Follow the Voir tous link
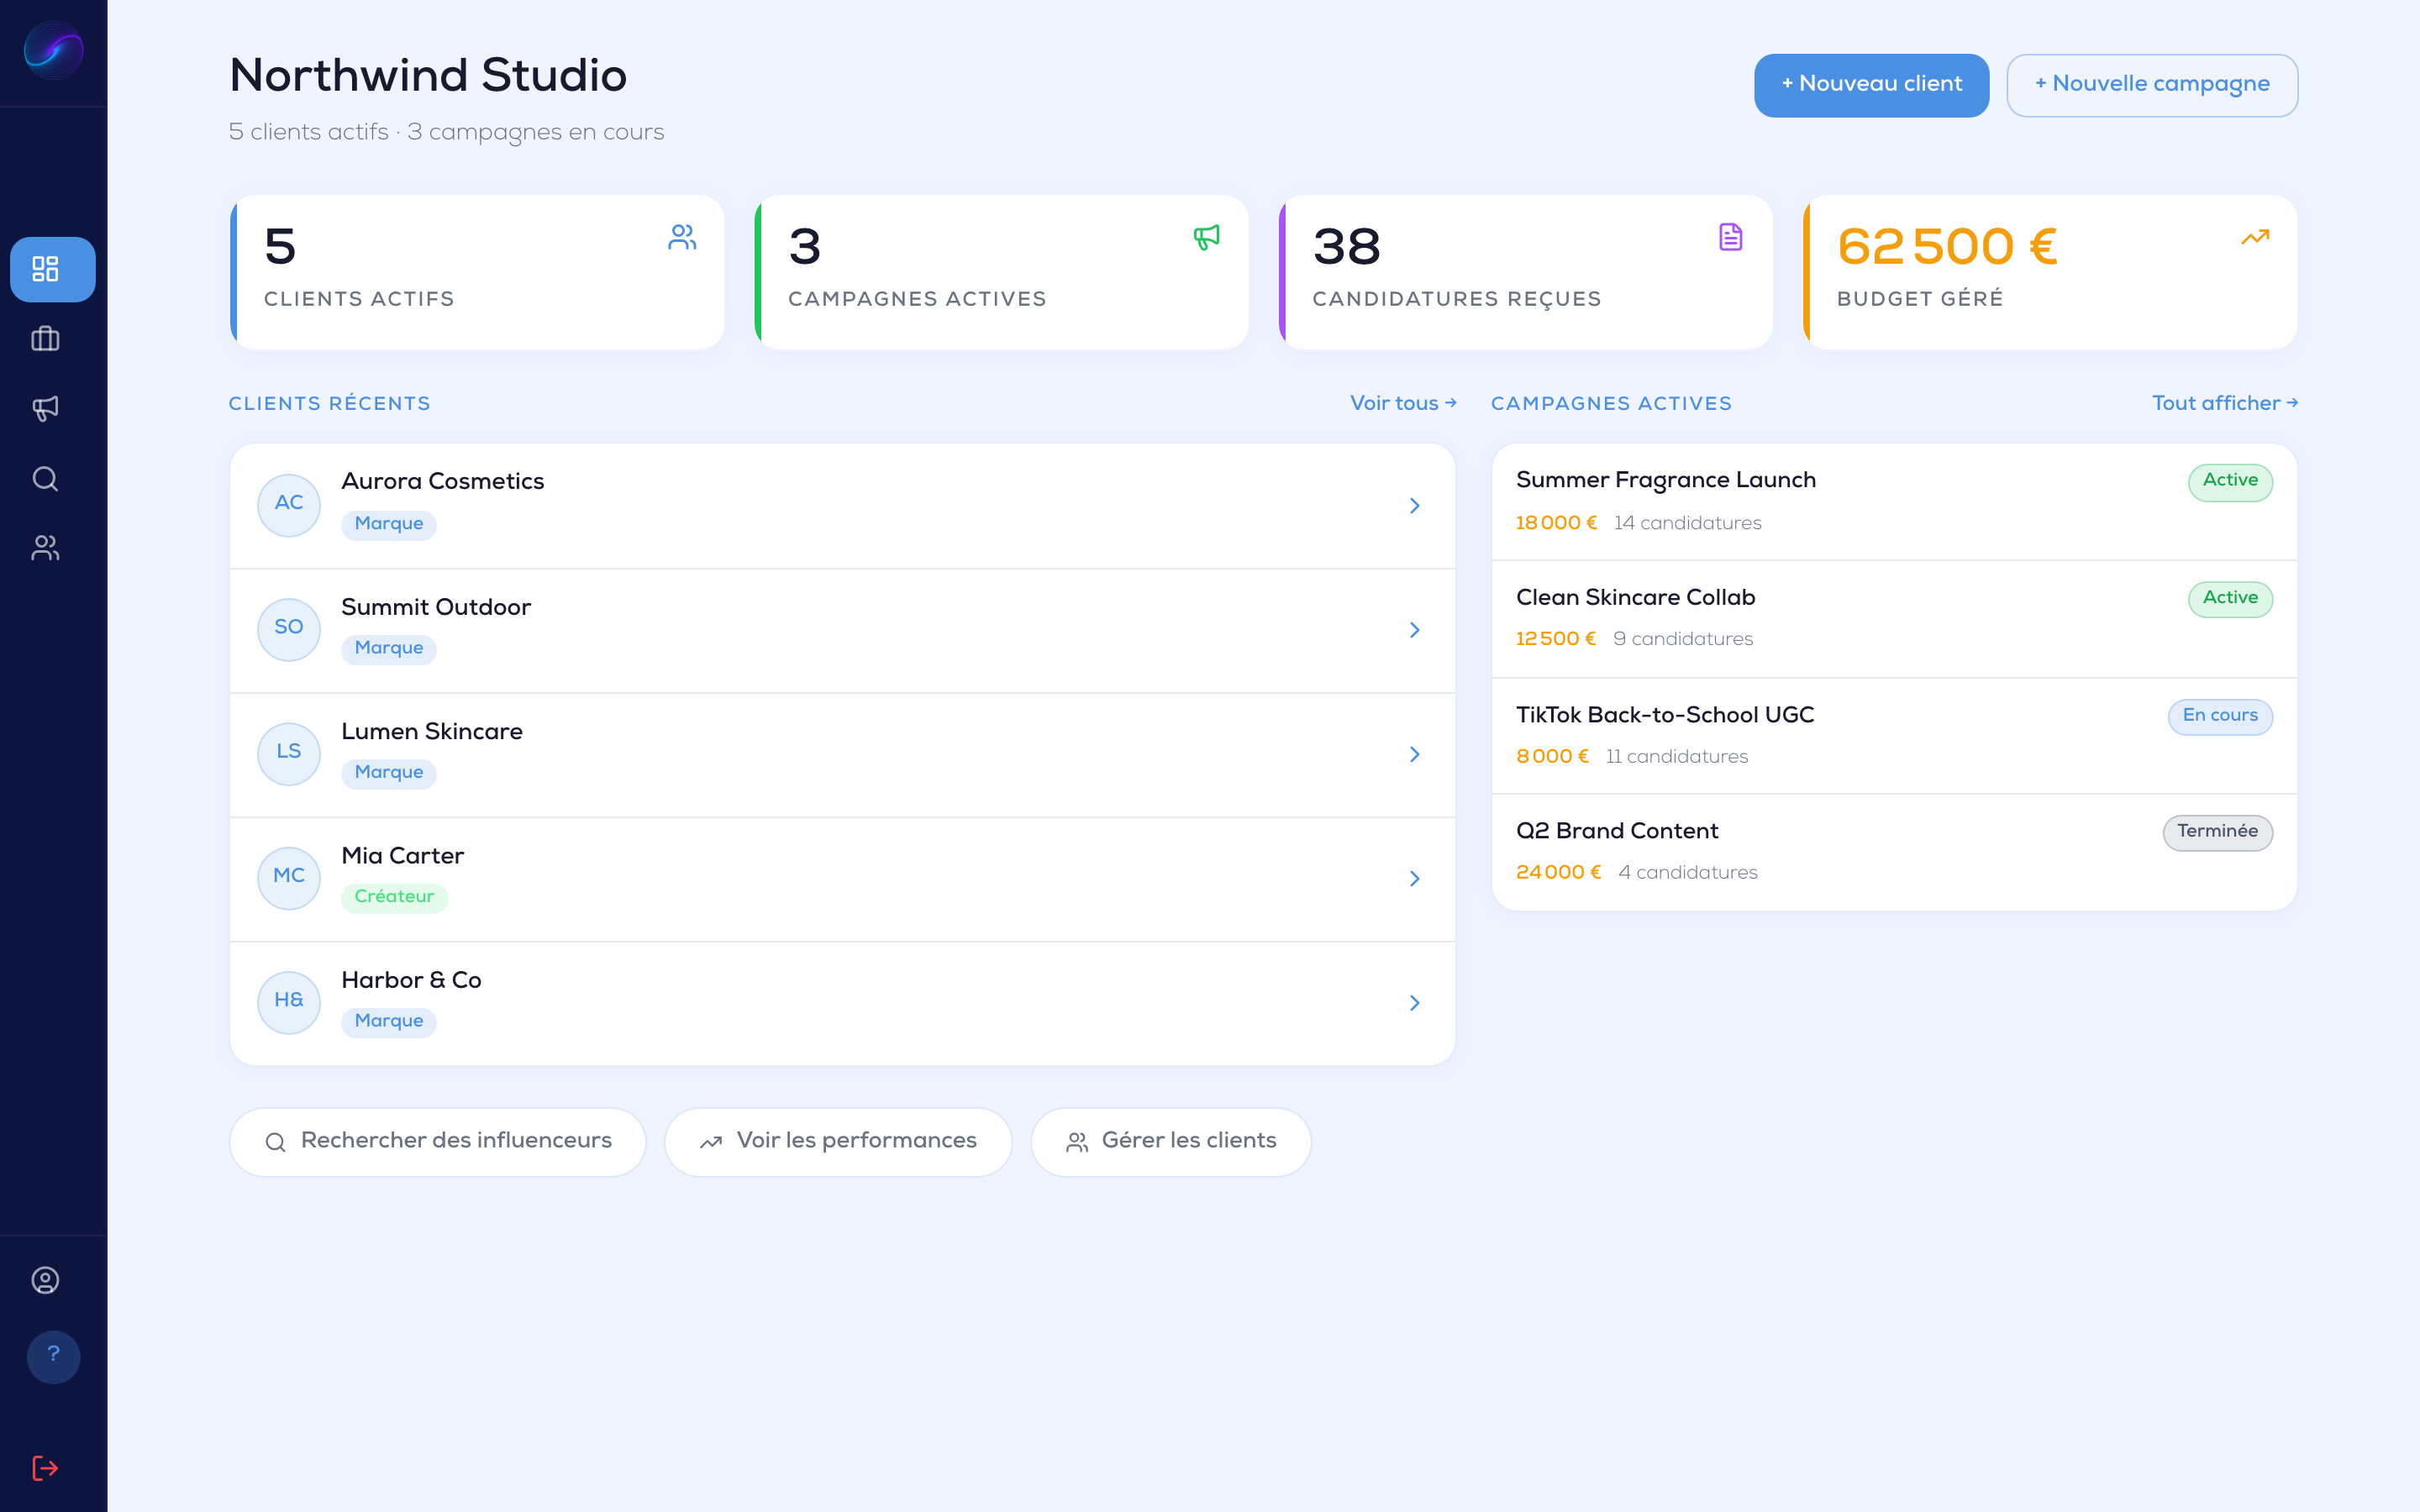 pos(1403,403)
